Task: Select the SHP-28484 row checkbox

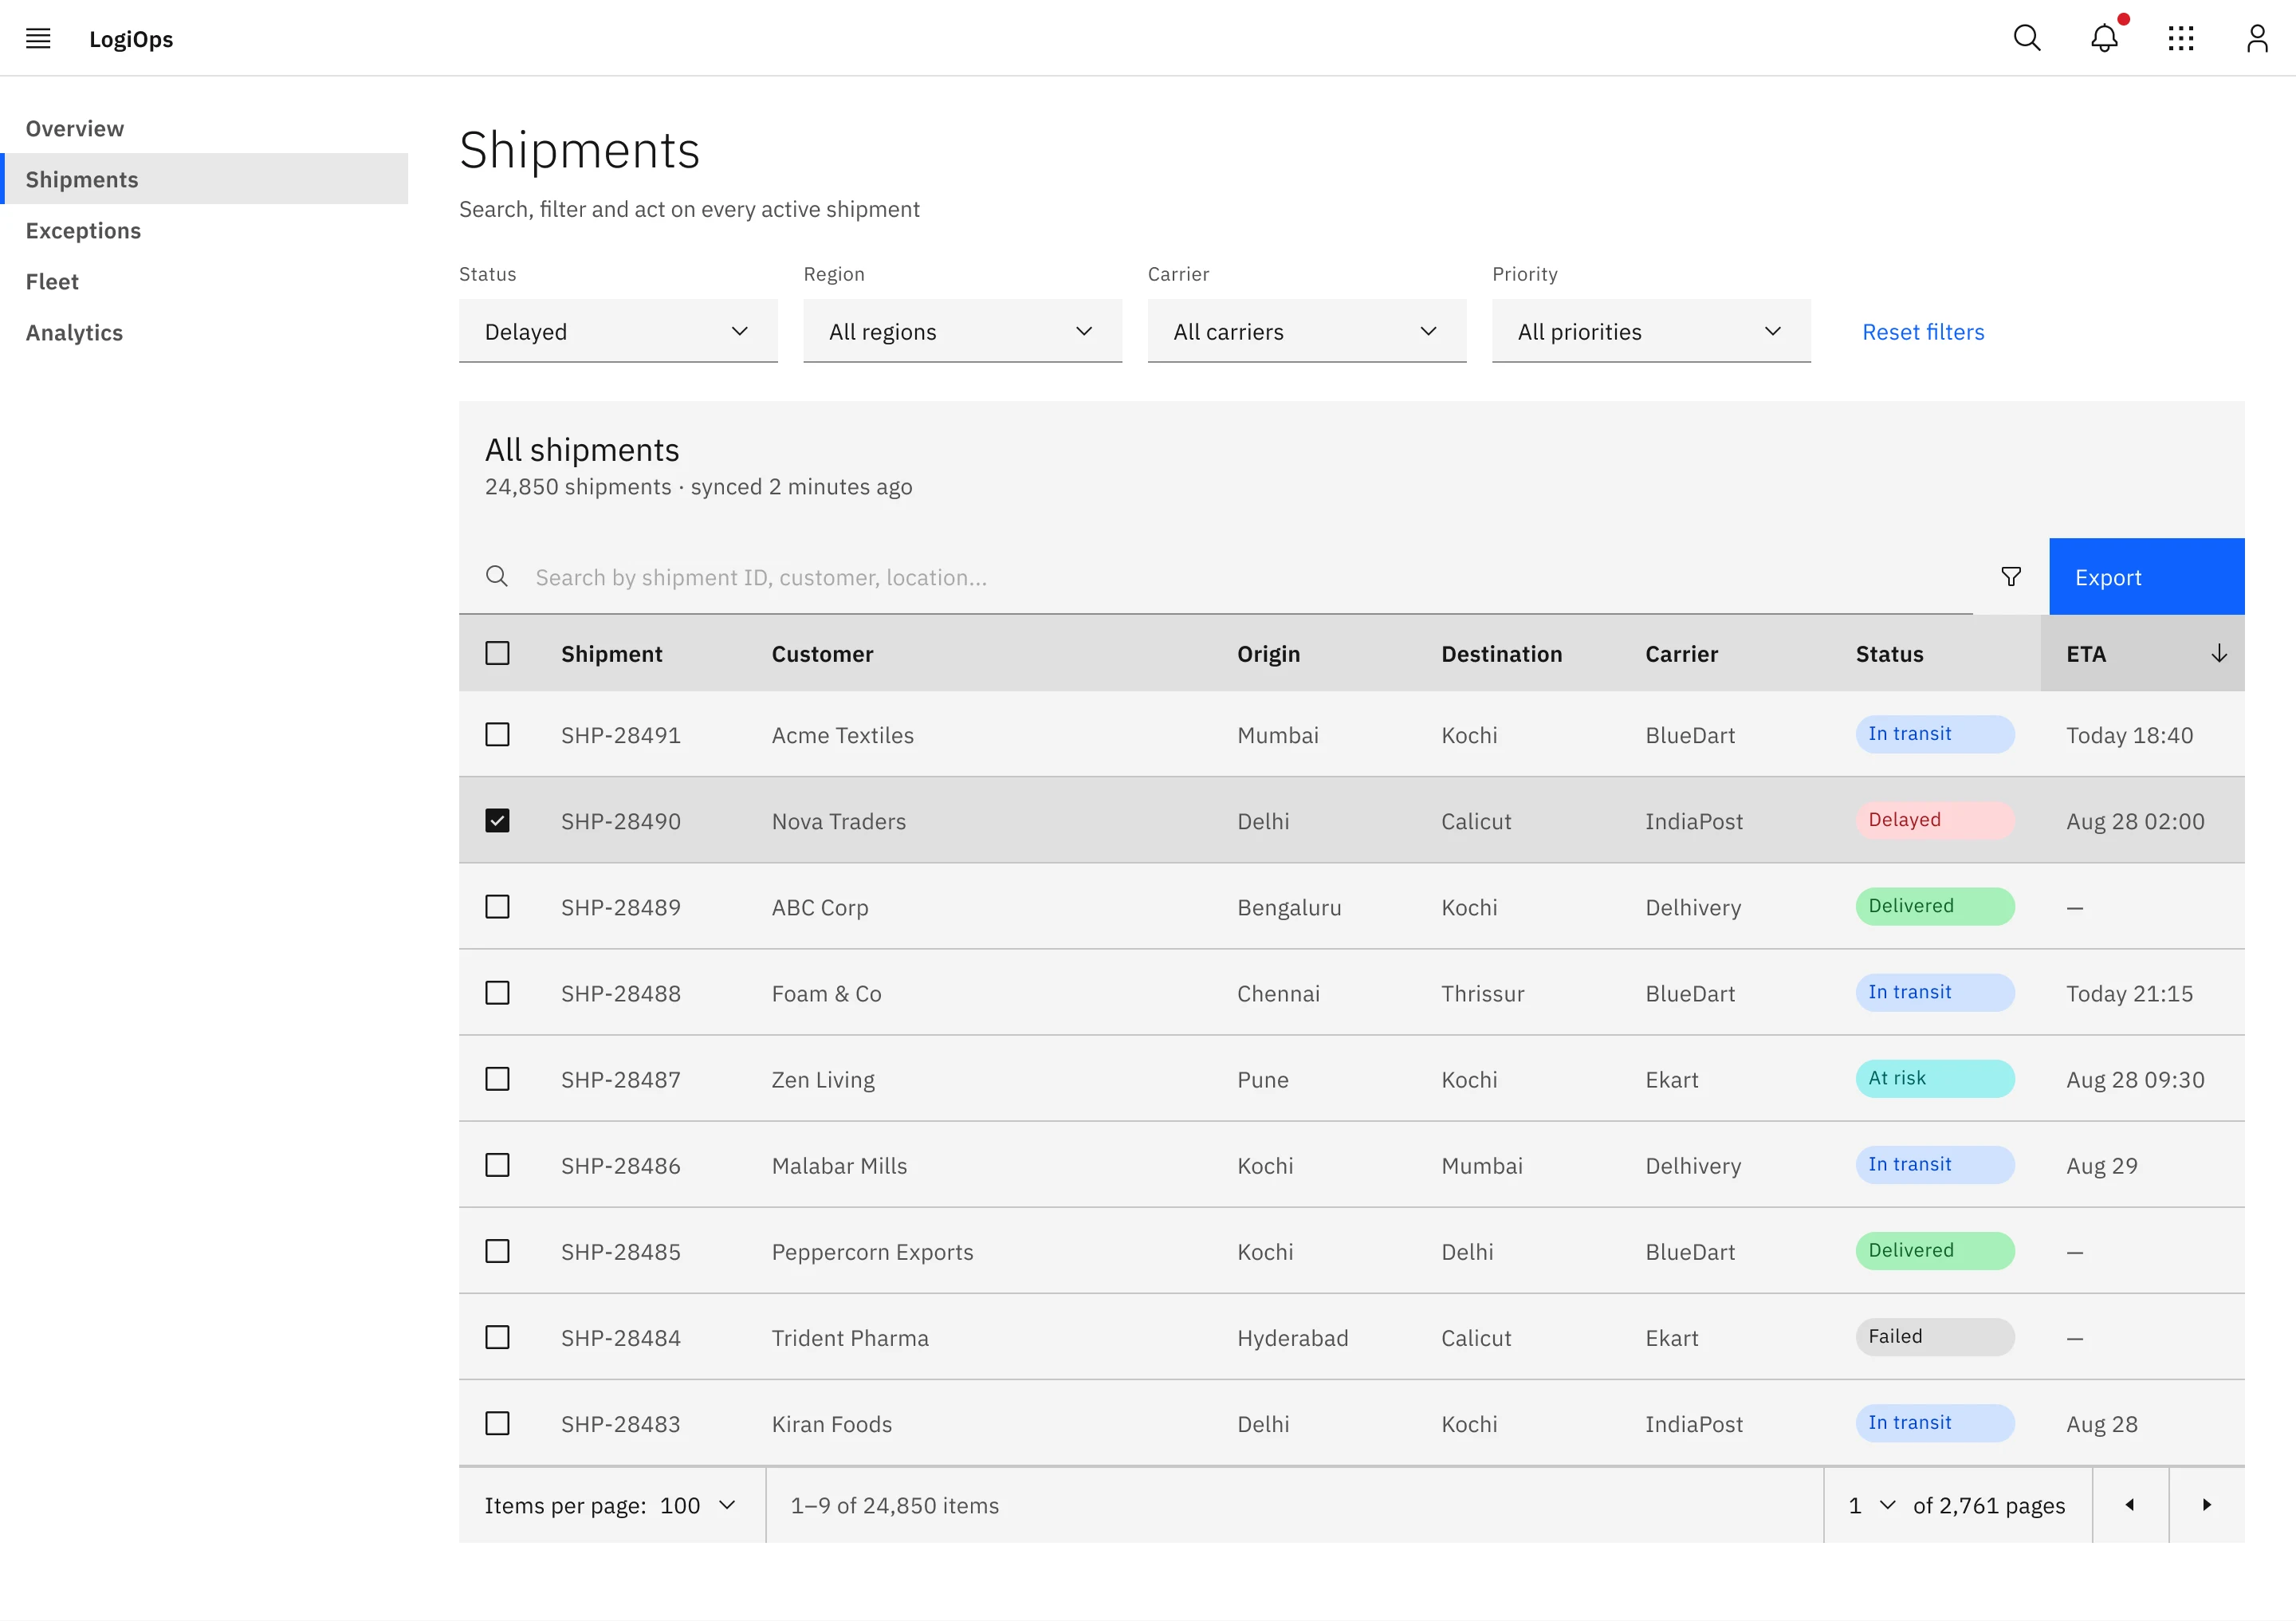Action: tap(497, 1338)
